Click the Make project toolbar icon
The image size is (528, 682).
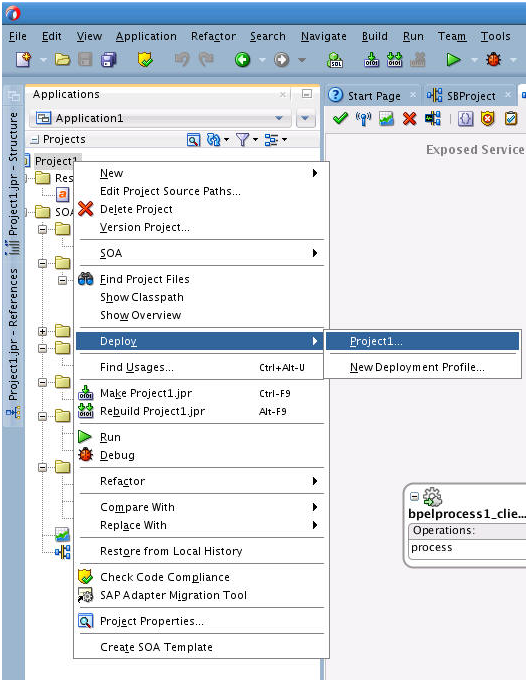coord(371,60)
